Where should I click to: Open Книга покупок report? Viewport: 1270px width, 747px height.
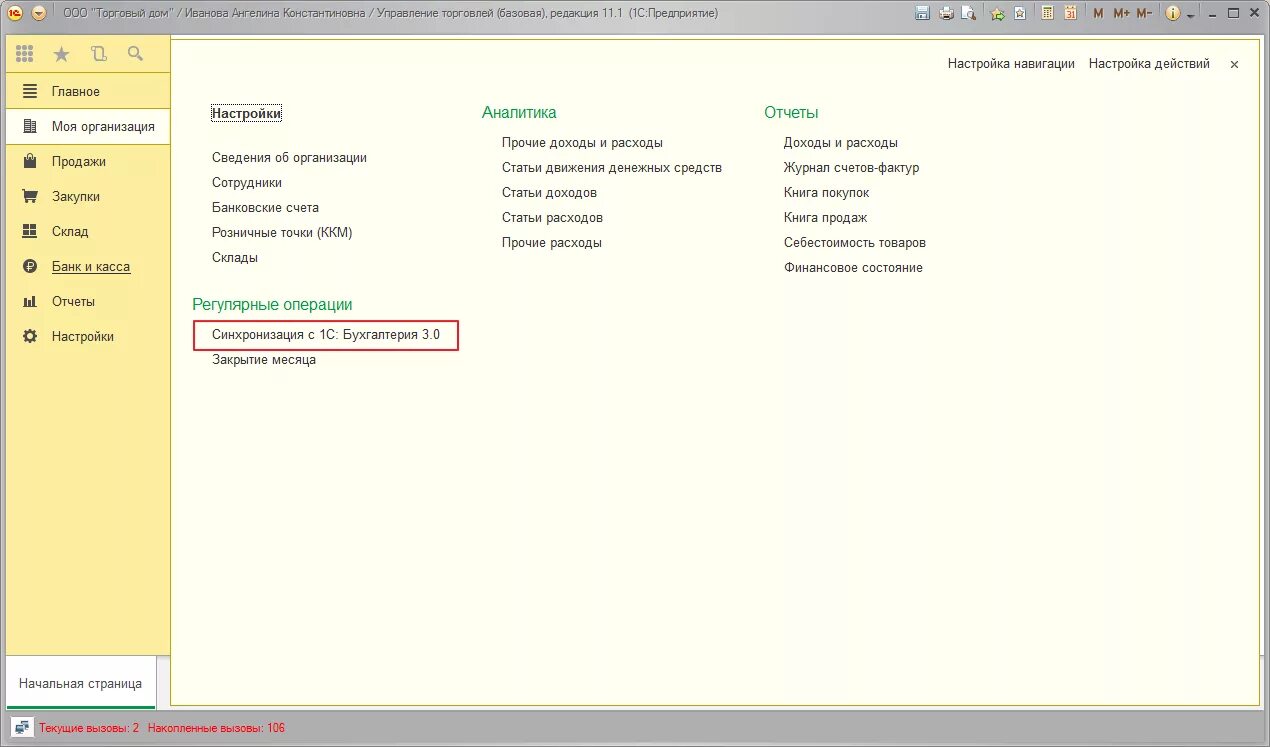[x=826, y=192]
